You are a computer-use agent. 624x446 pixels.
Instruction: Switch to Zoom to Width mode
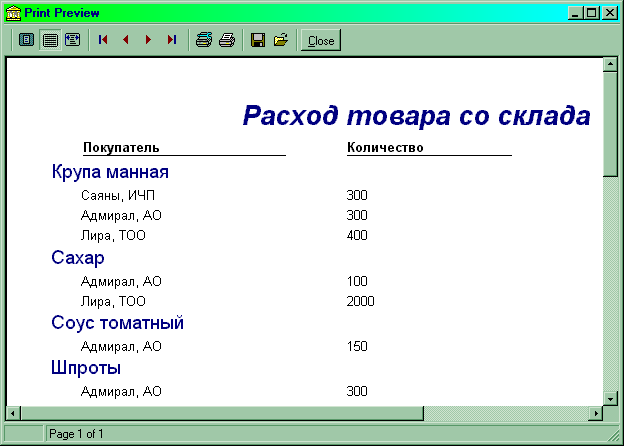coord(72,40)
